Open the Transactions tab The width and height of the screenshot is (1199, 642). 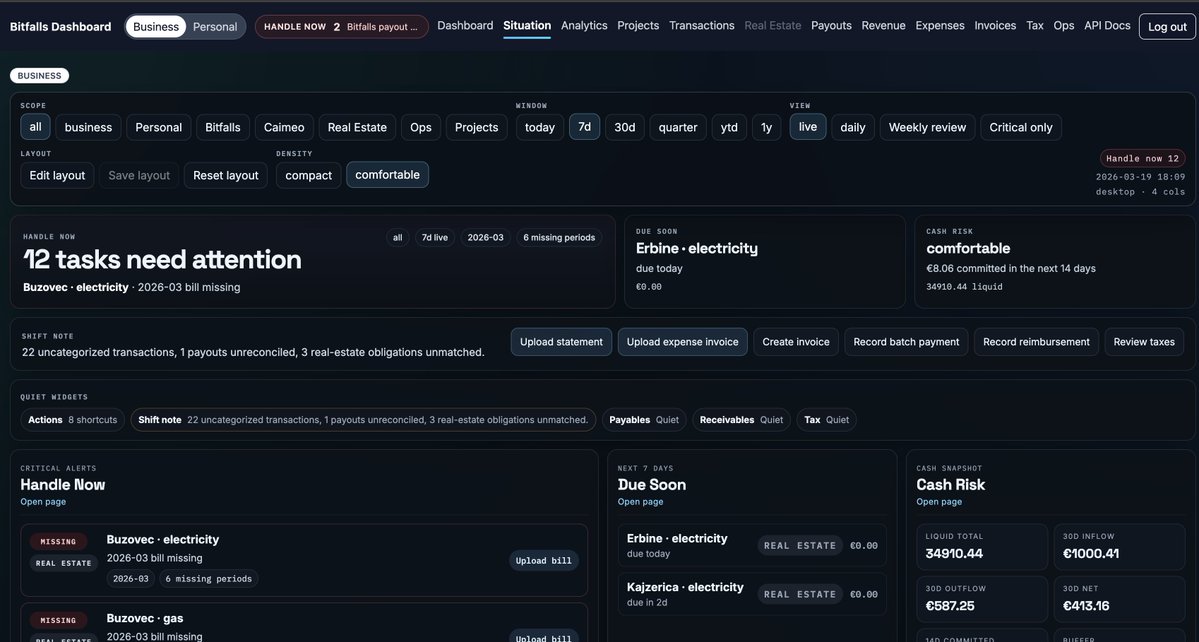coord(701,25)
